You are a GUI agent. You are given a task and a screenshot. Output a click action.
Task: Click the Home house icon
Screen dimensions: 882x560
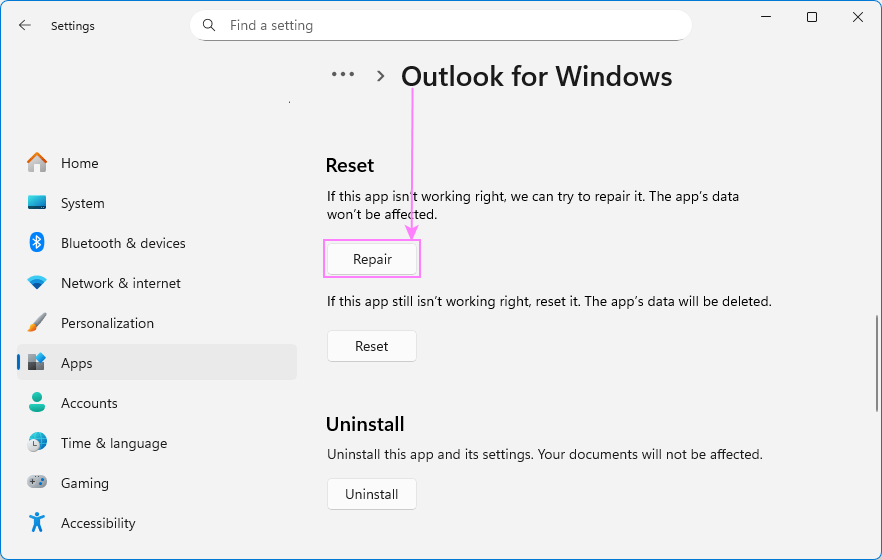[37, 162]
